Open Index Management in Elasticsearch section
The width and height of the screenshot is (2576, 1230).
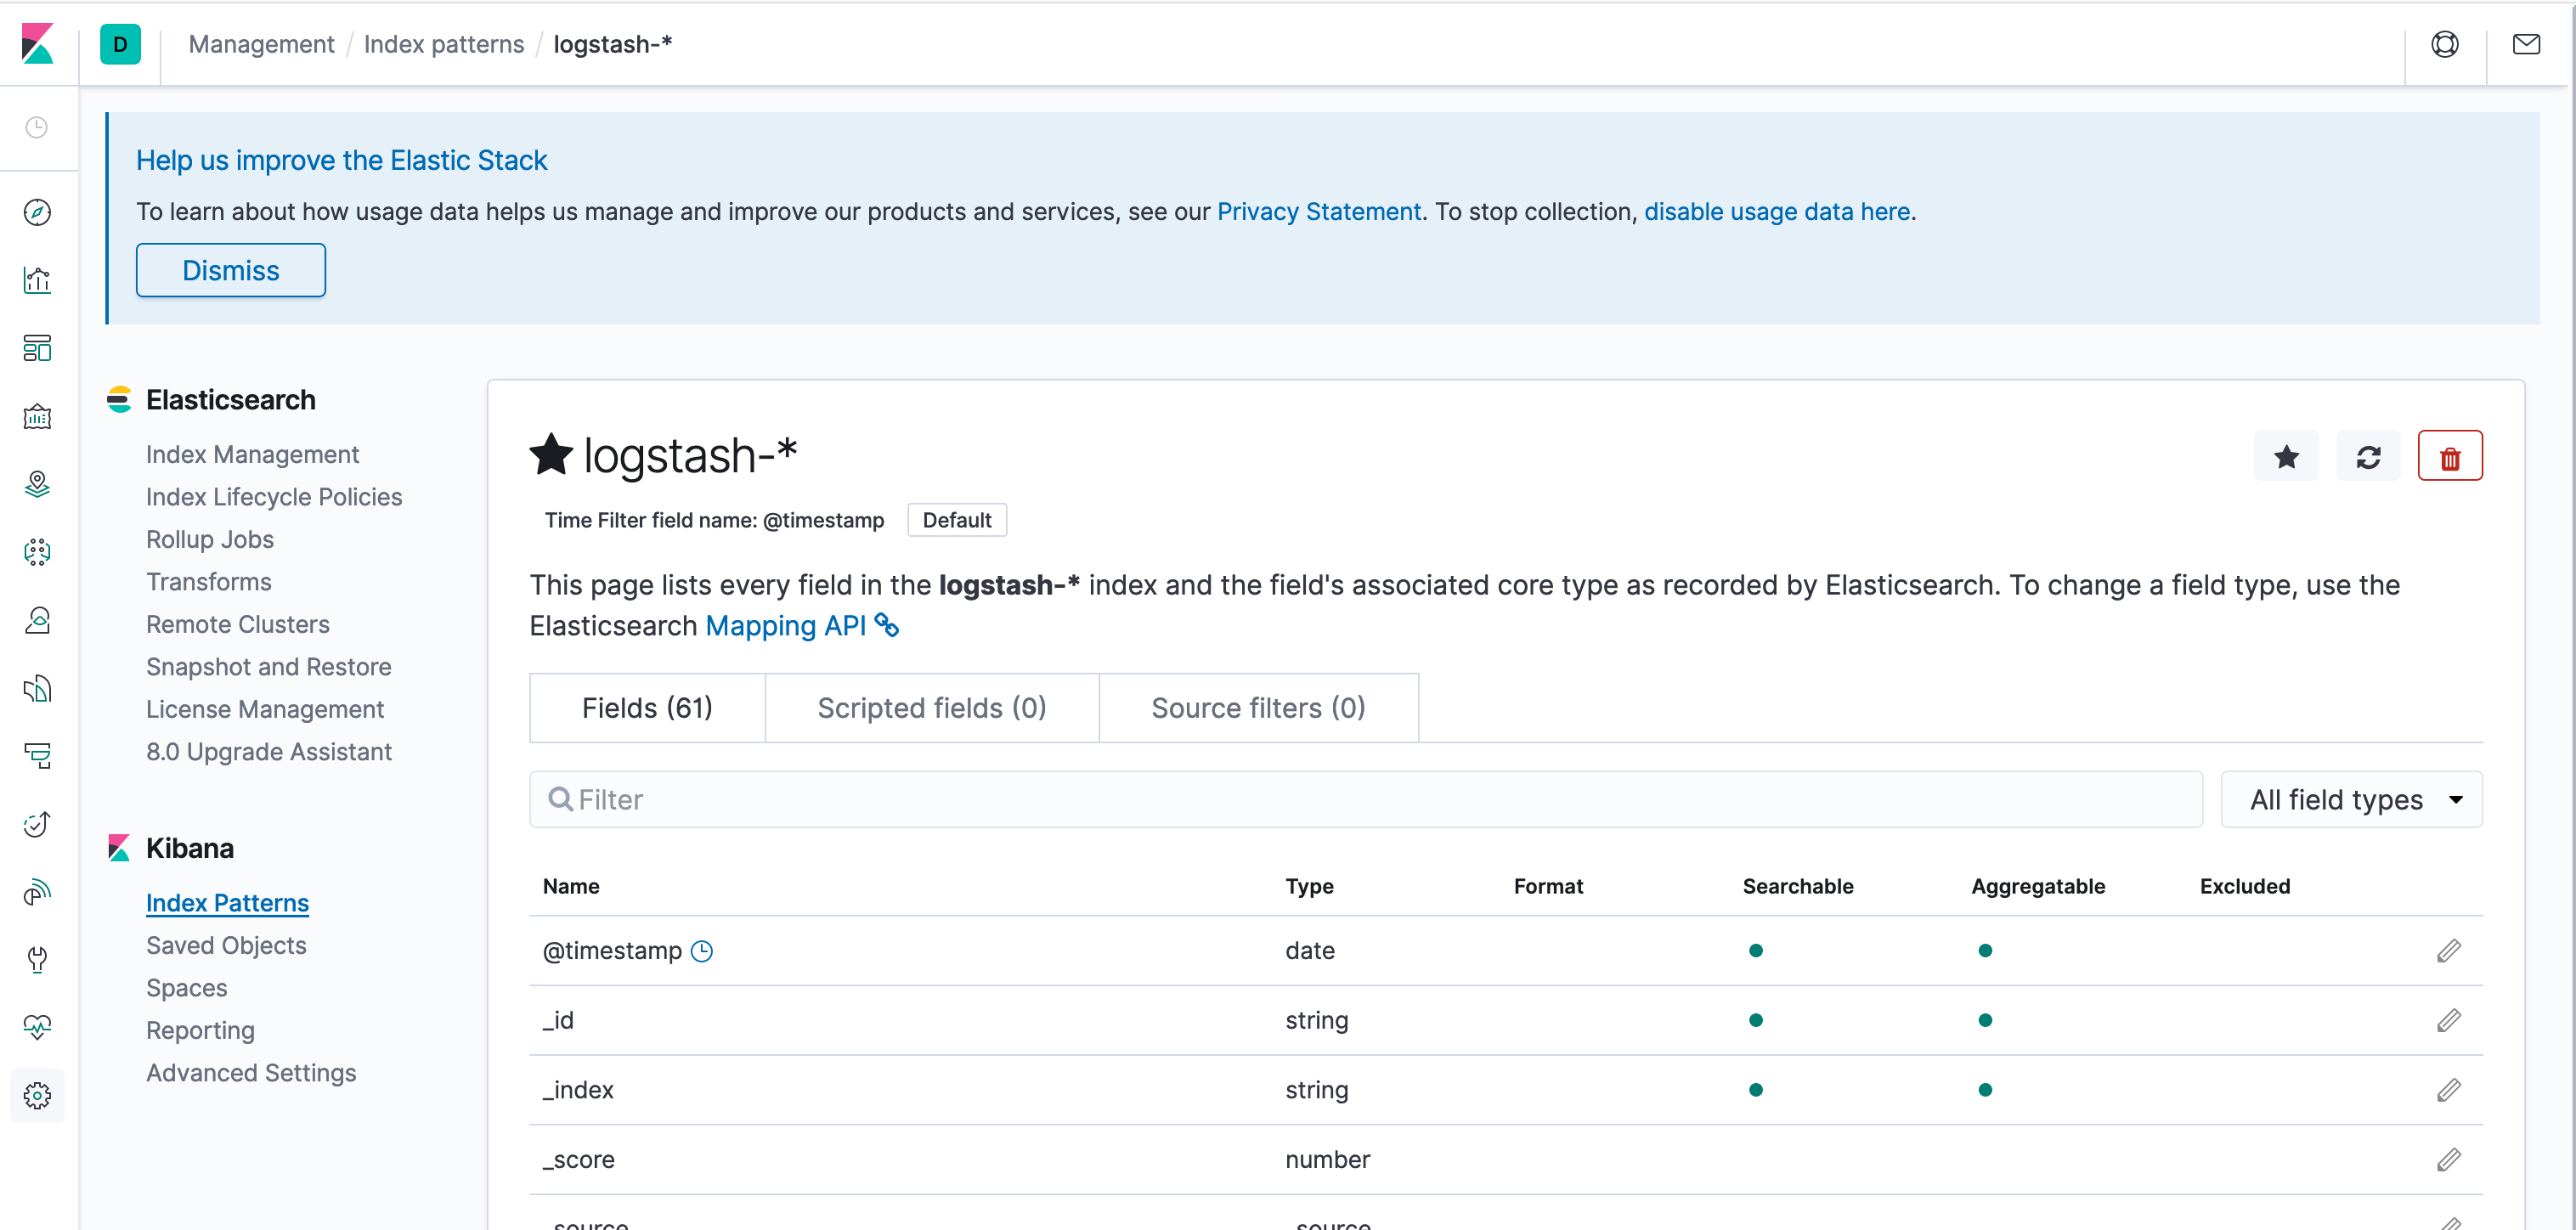(252, 455)
